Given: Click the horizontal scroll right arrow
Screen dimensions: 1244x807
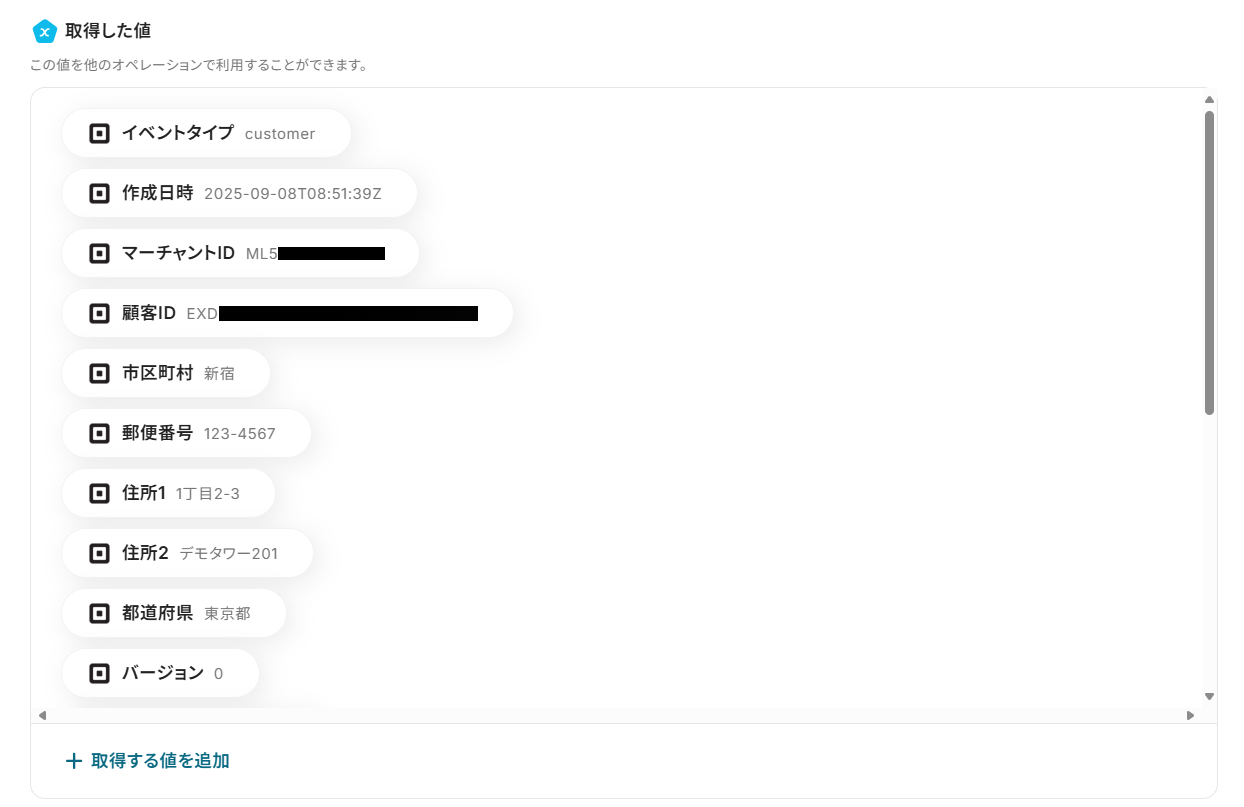Looking at the screenshot, I should pyautogui.click(x=1190, y=715).
